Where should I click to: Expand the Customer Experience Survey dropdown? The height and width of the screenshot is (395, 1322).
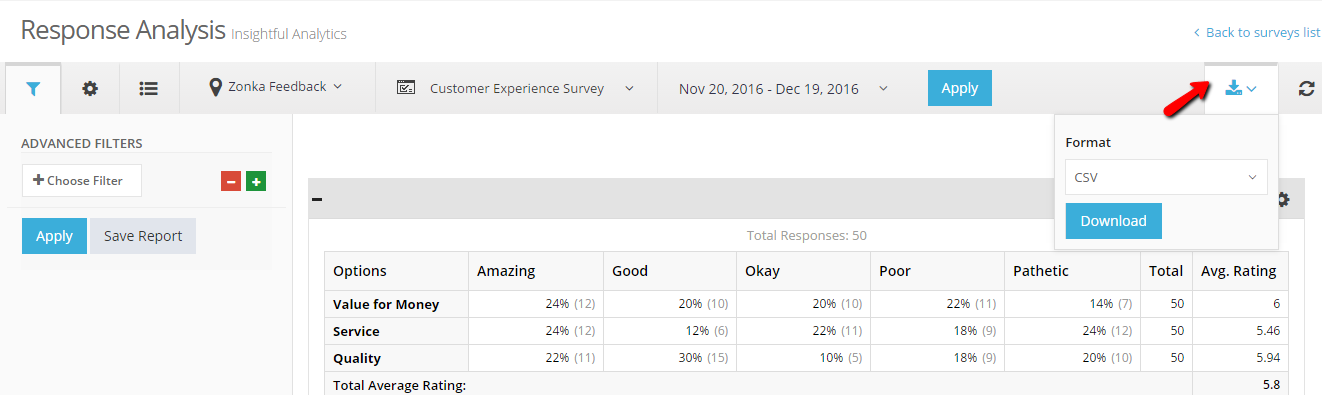click(516, 88)
